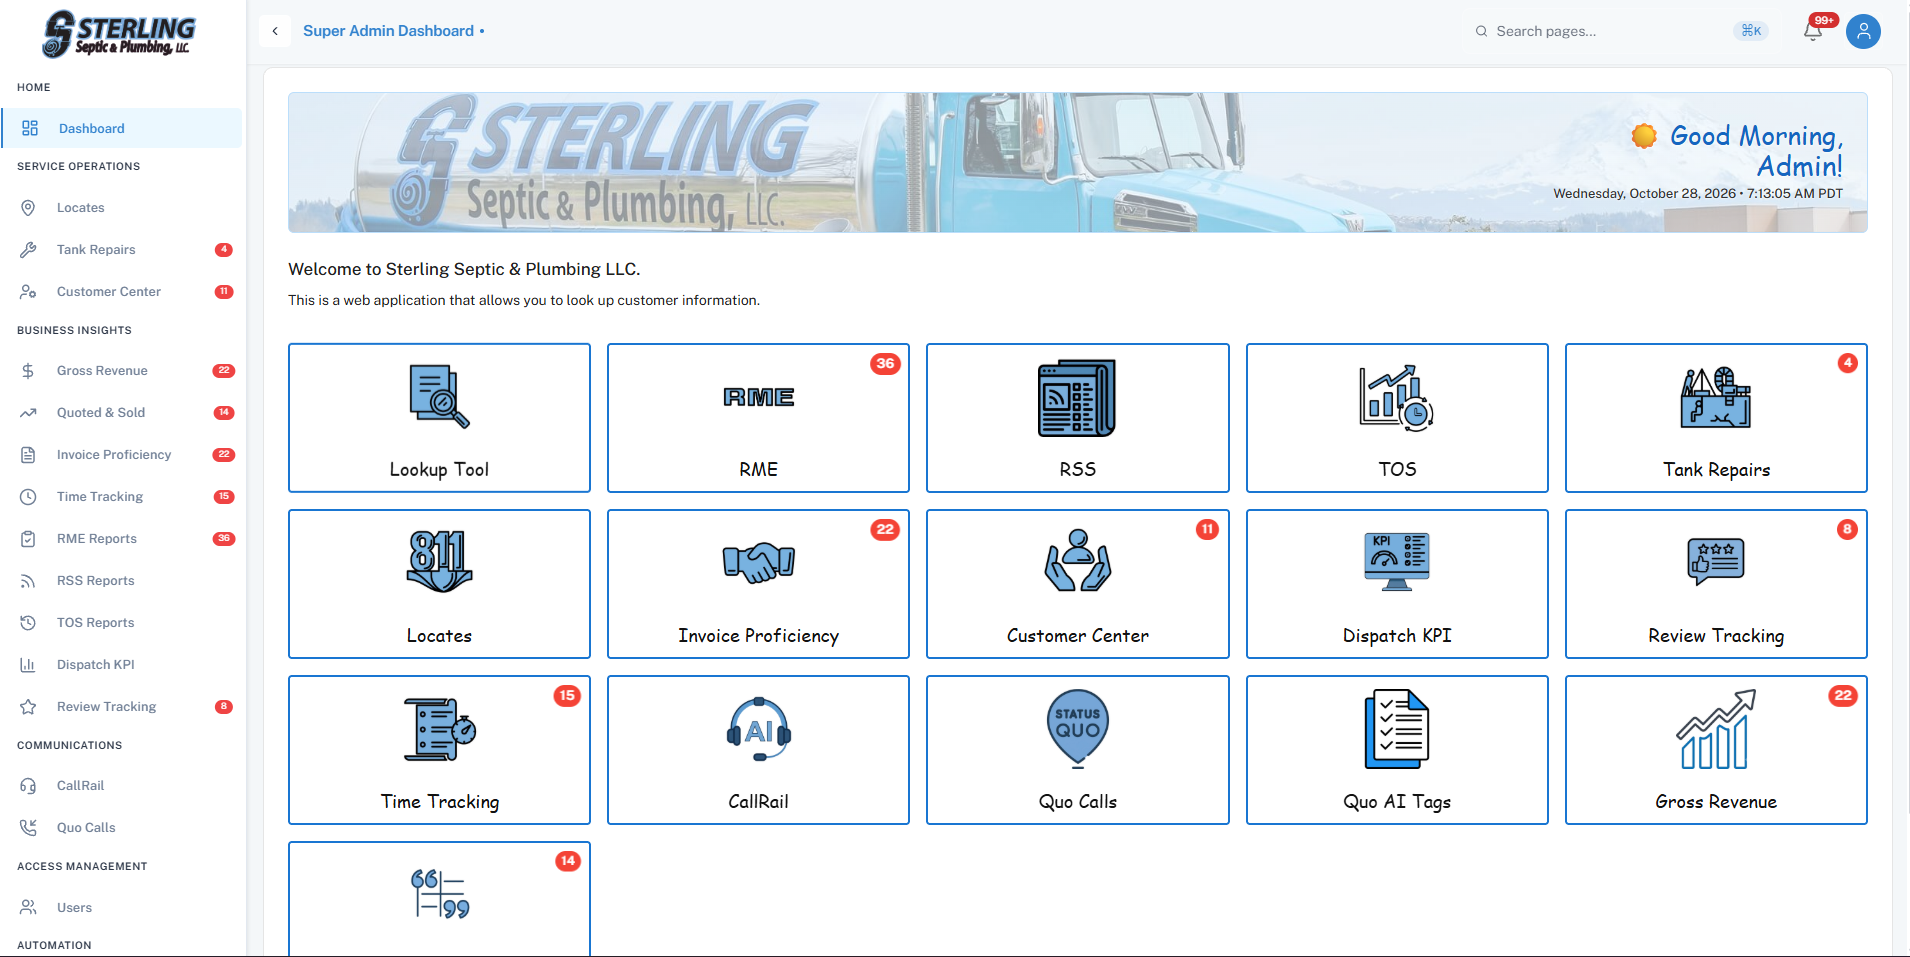Open the Gross Revenue growth chart card
1910x957 pixels.
[x=1716, y=750]
